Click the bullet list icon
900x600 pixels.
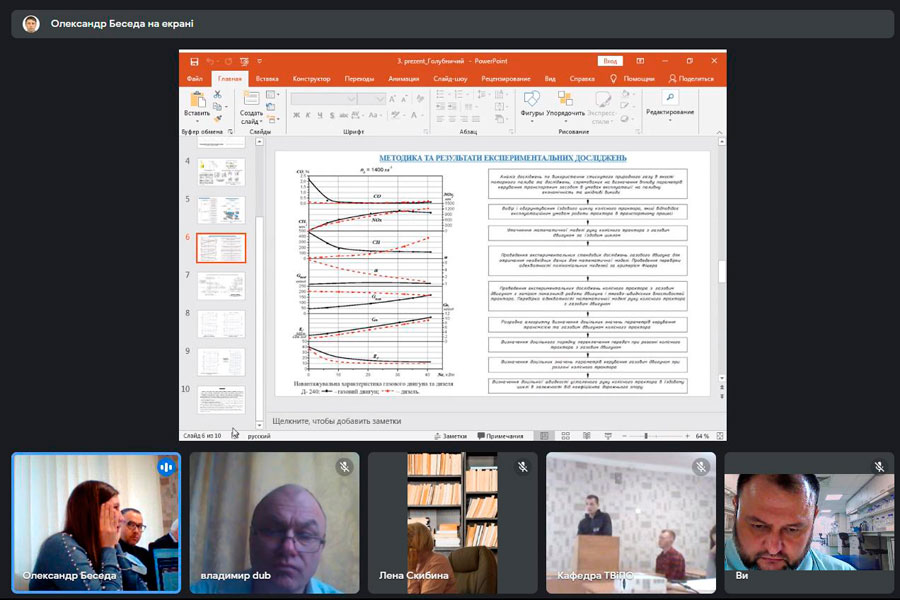click(x=440, y=94)
